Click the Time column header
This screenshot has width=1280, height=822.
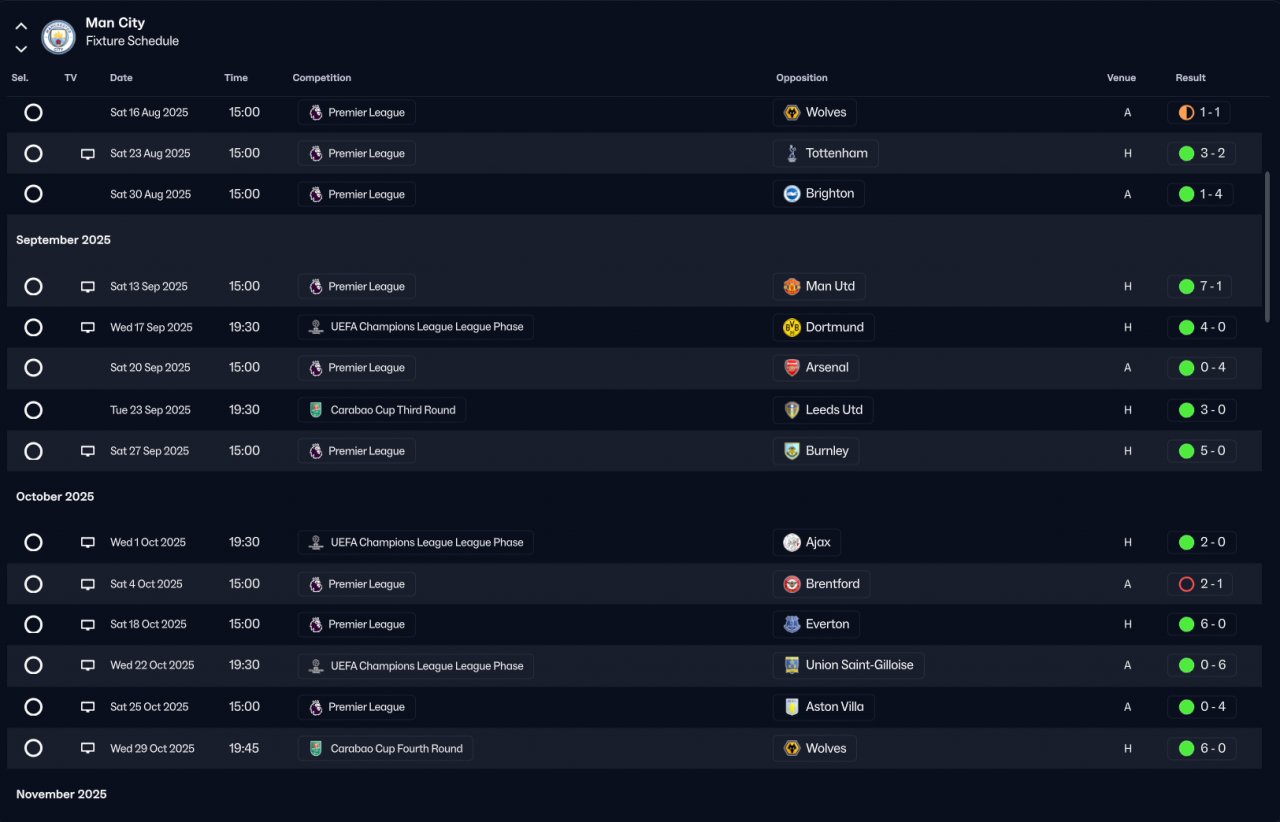click(236, 78)
